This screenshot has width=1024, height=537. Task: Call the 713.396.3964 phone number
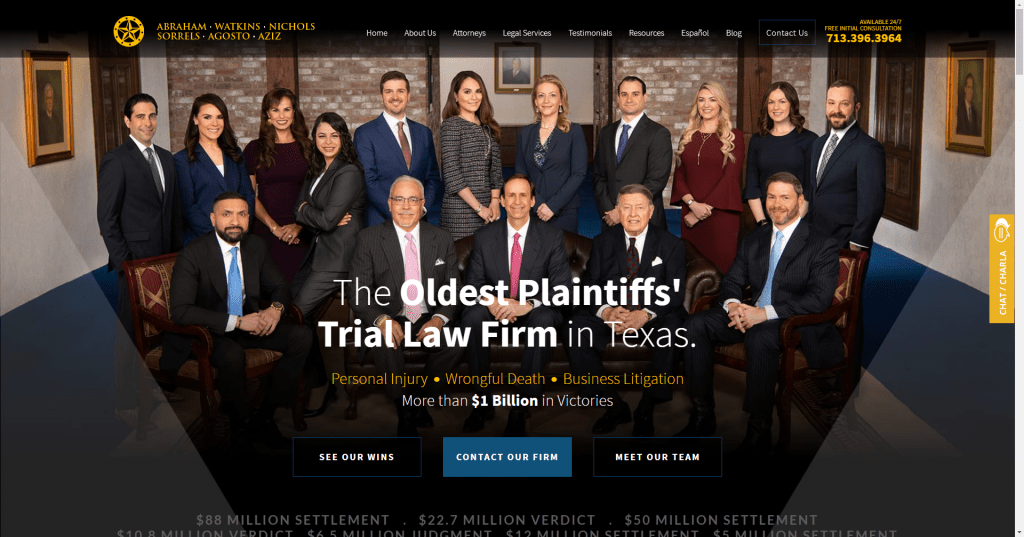point(863,39)
